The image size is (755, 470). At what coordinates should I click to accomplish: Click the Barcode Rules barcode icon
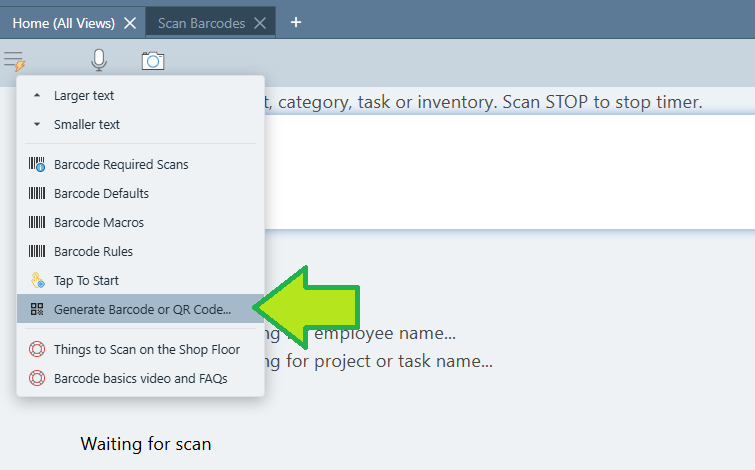(37, 251)
